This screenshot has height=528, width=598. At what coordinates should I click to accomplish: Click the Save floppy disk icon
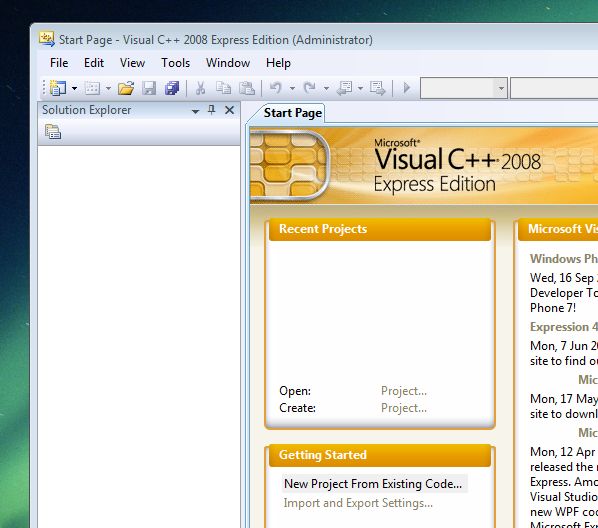(x=149, y=88)
